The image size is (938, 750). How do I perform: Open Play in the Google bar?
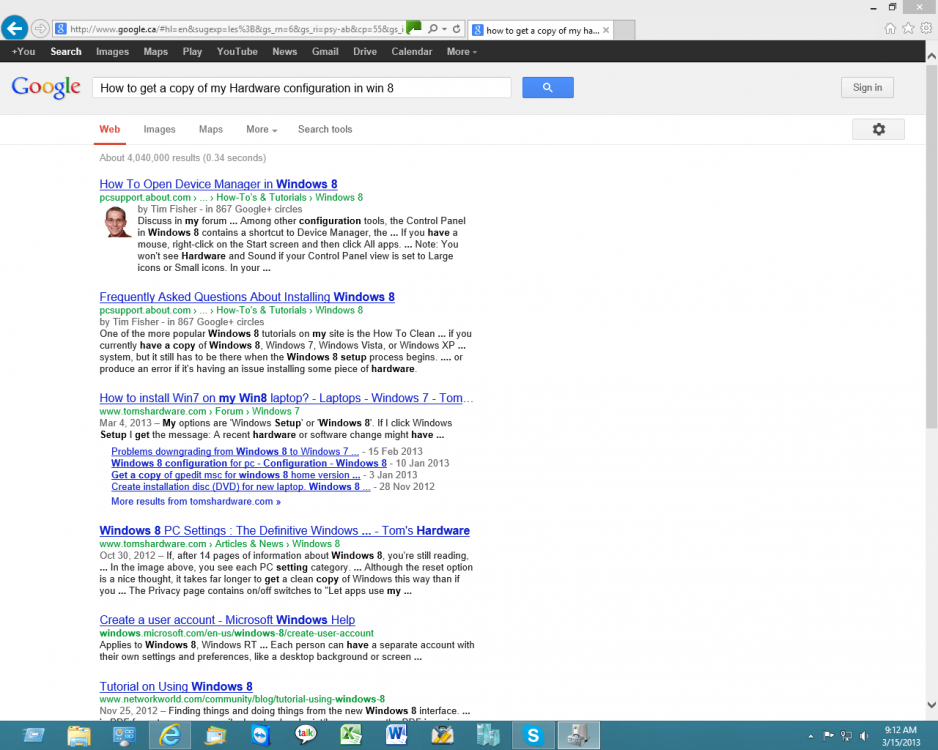click(192, 51)
